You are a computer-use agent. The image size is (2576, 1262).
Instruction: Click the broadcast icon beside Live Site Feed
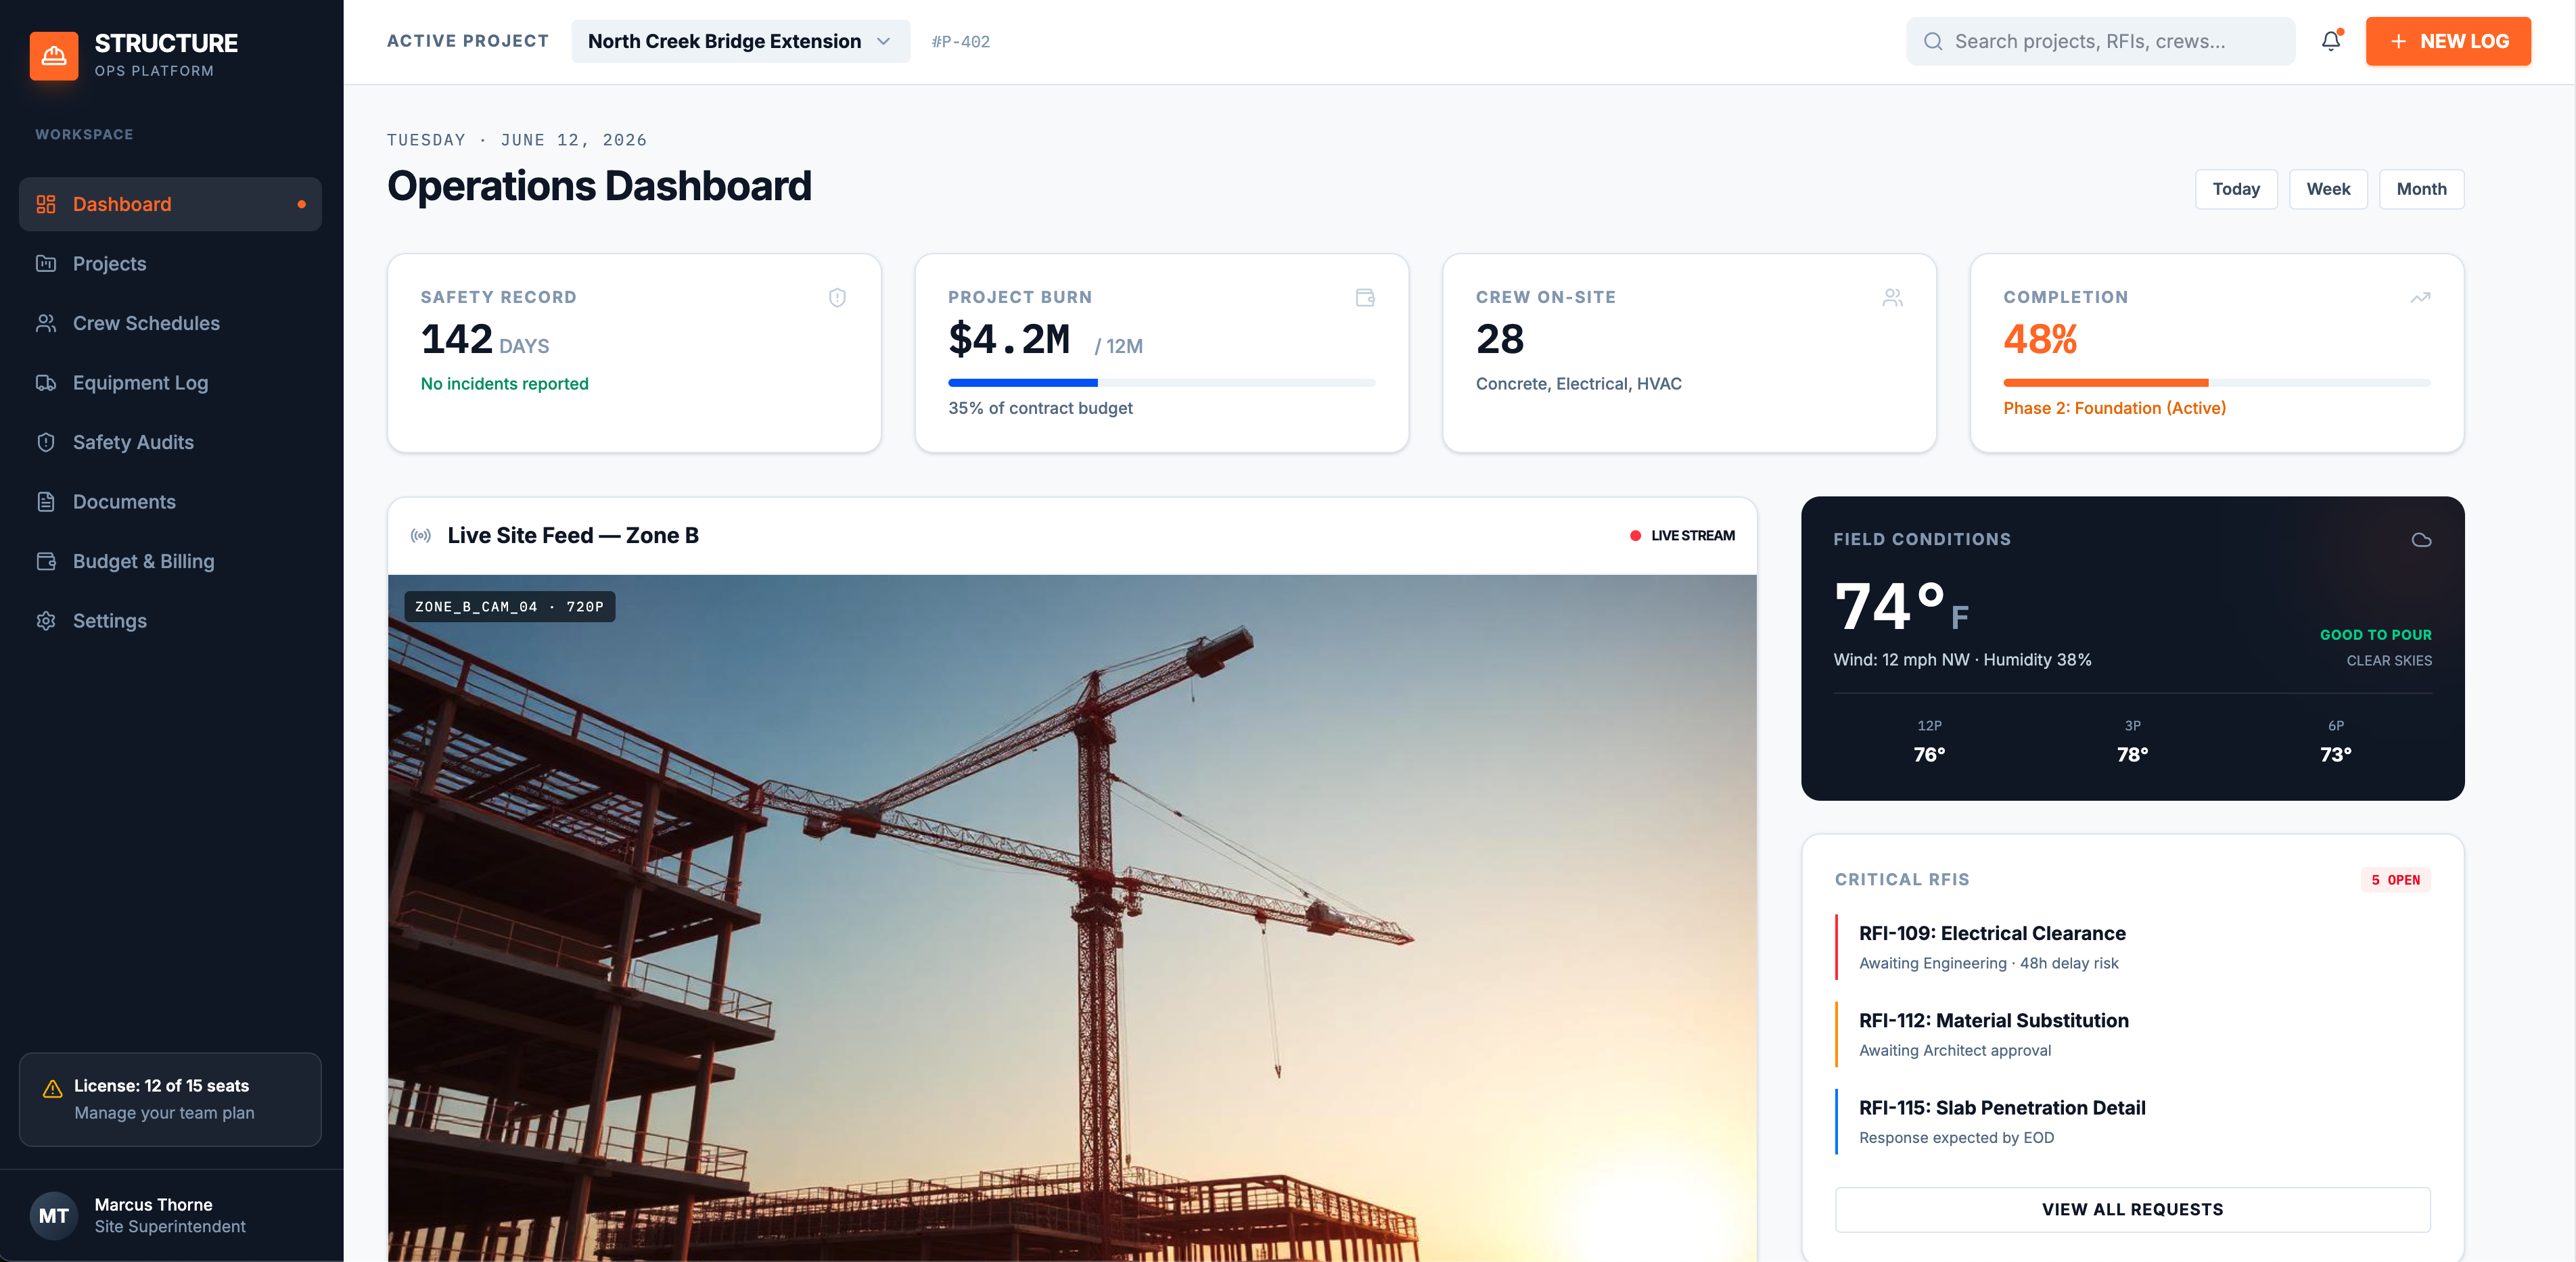pyautogui.click(x=421, y=536)
